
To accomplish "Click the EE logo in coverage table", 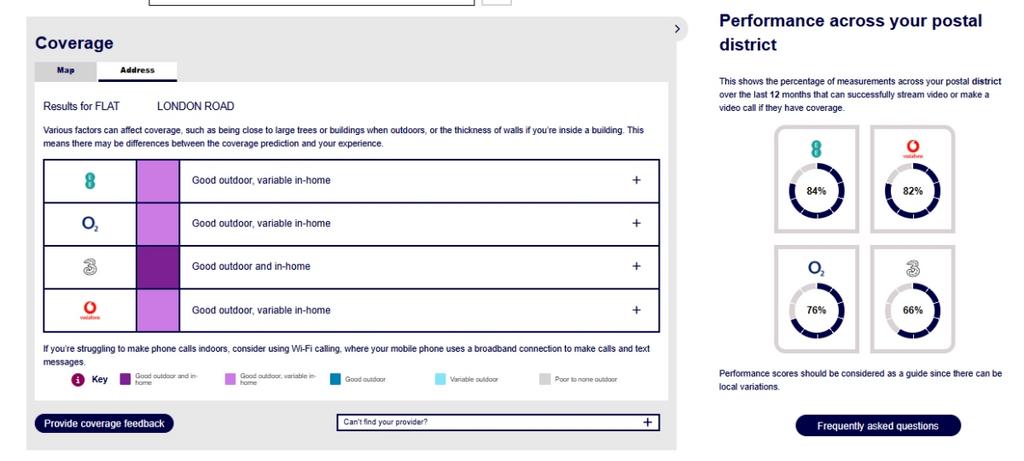I will 90,181.
